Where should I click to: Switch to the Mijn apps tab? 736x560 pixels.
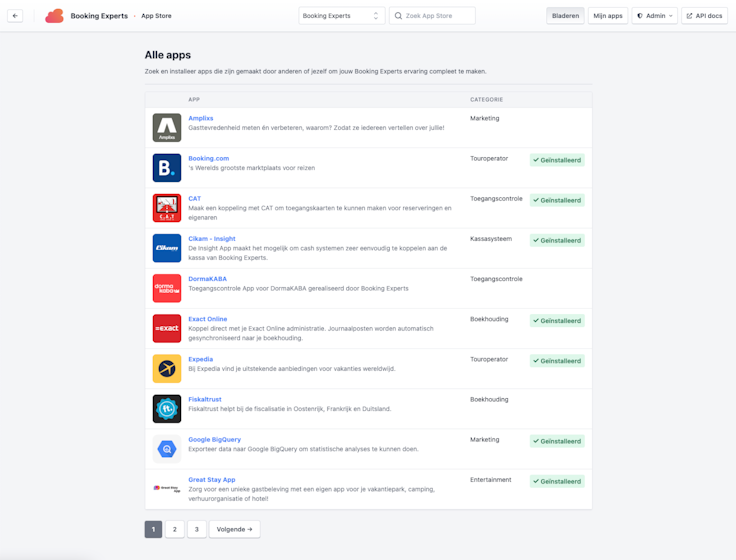click(x=607, y=15)
